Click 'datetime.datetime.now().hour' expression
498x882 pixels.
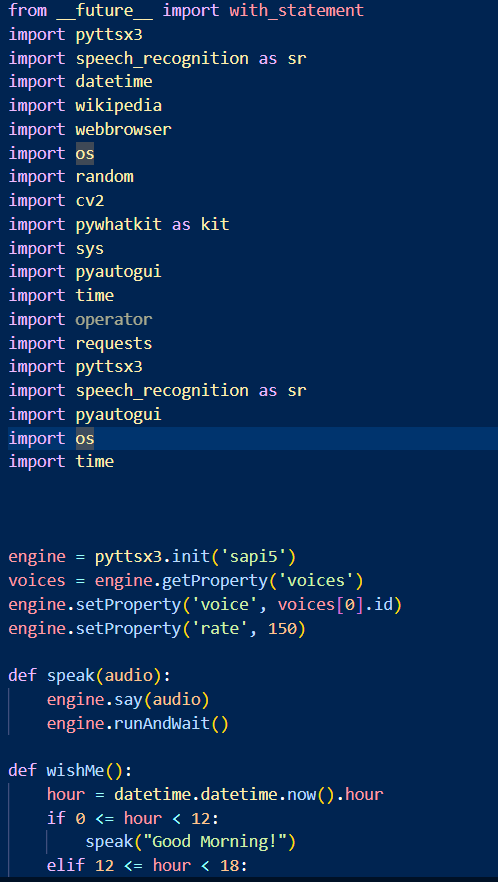pos(248,794)
